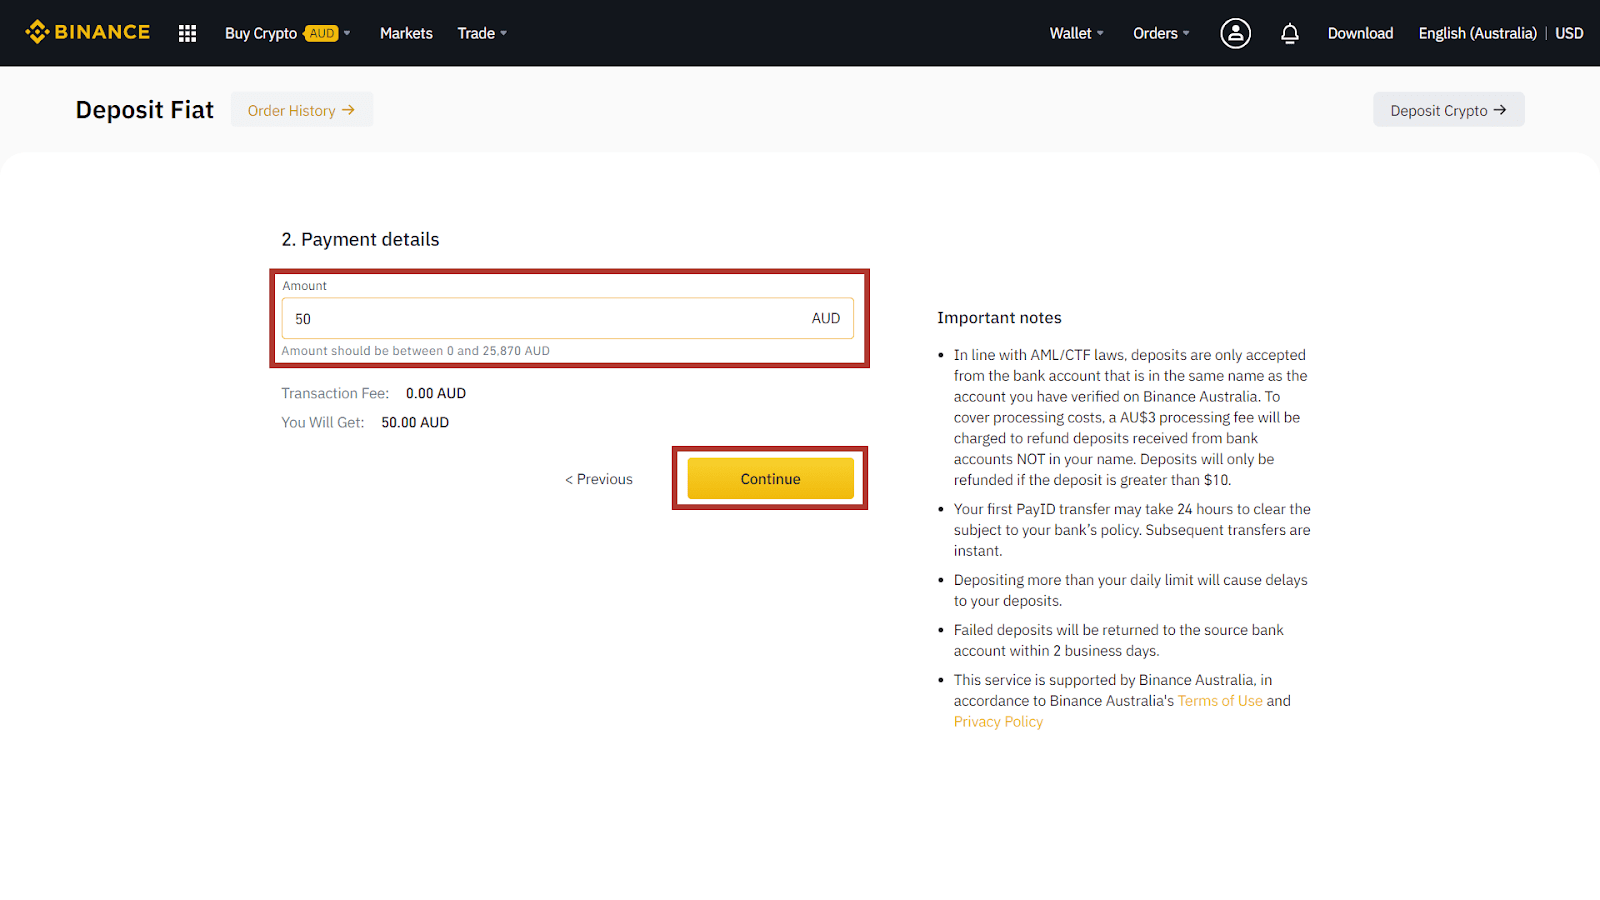
Task: Click the Continue button
Action: [770, 478]
